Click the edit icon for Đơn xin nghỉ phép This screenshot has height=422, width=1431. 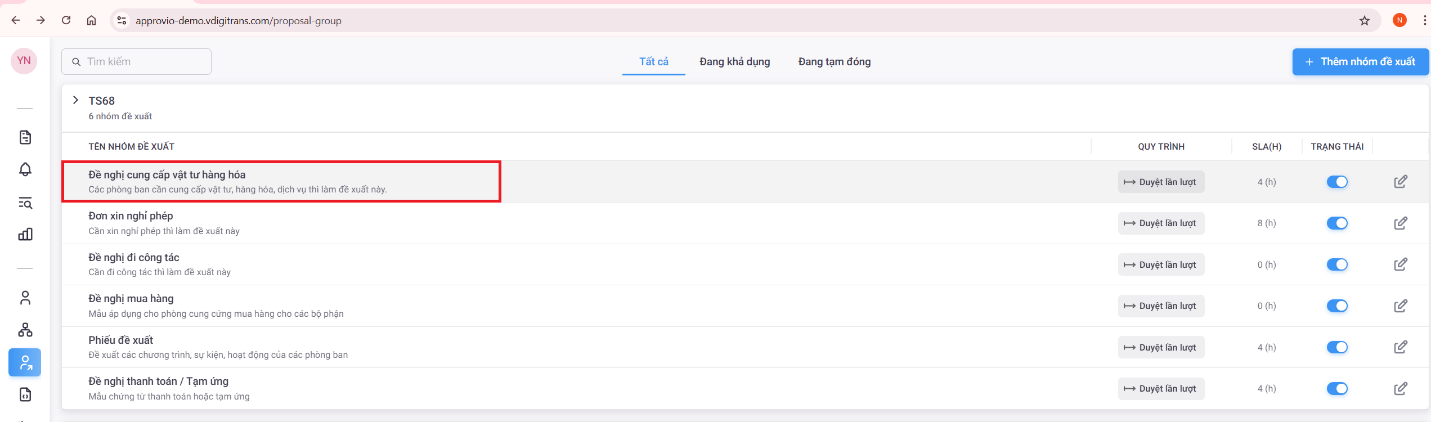(1400, 223)
